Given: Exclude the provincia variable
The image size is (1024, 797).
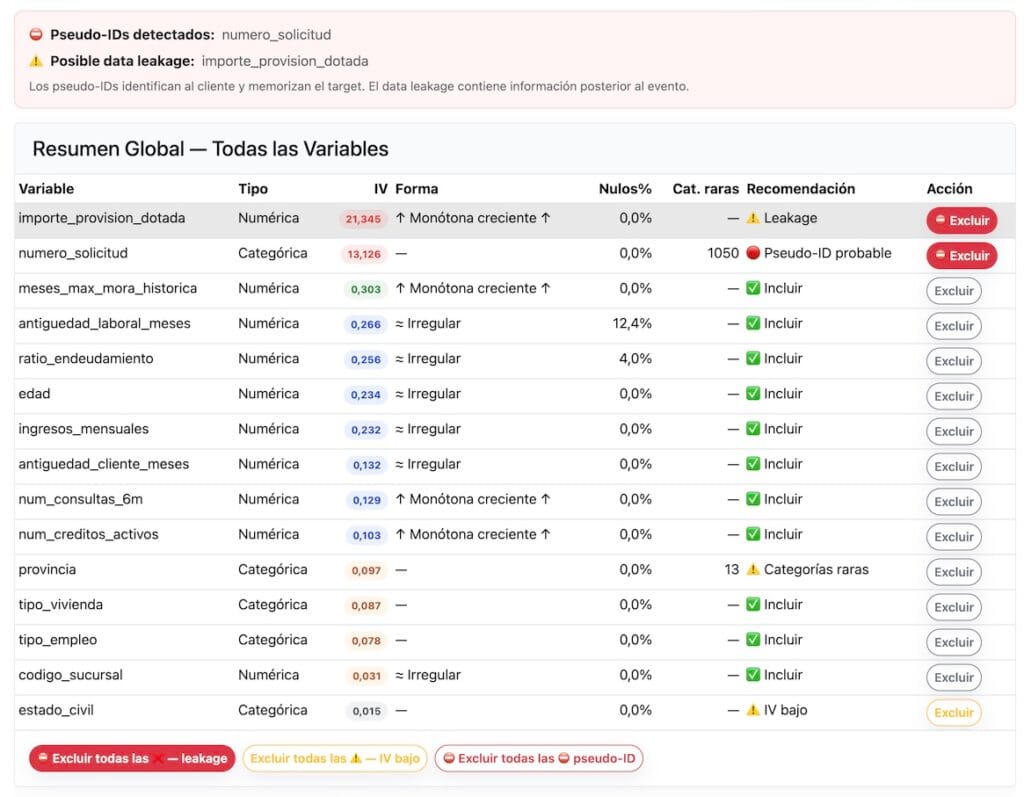Looking at the screenshot, I should click(x=953, y=572).
